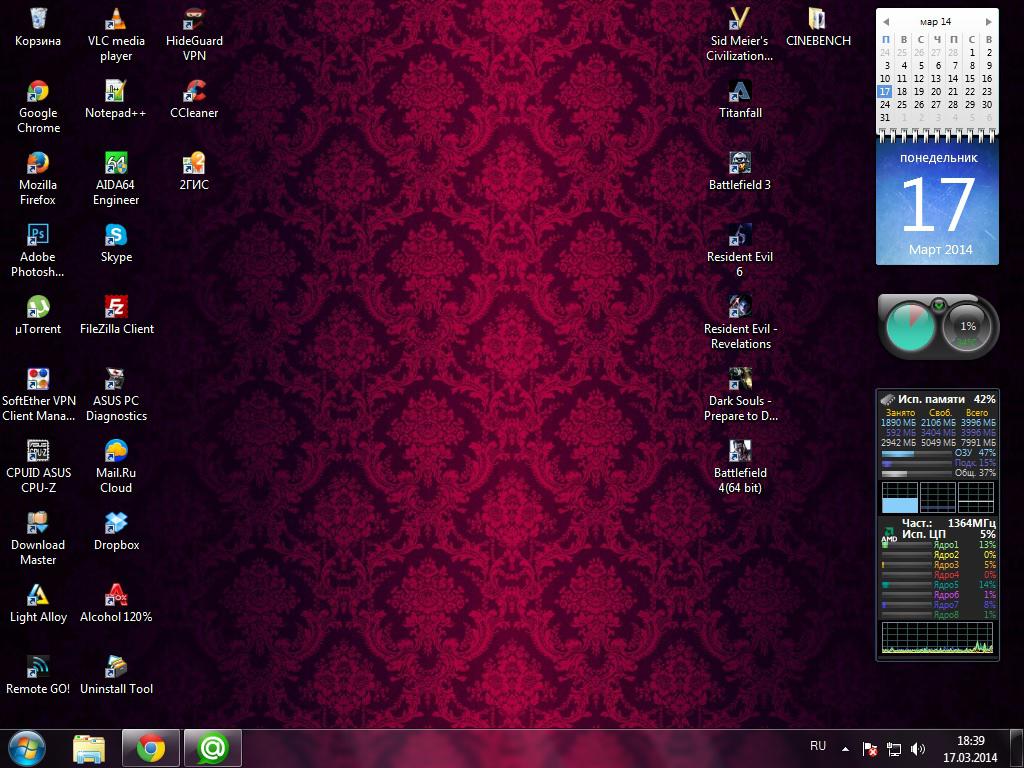
Task: Launch Google Chrome desktop shortcut
Action: point(38,106)
